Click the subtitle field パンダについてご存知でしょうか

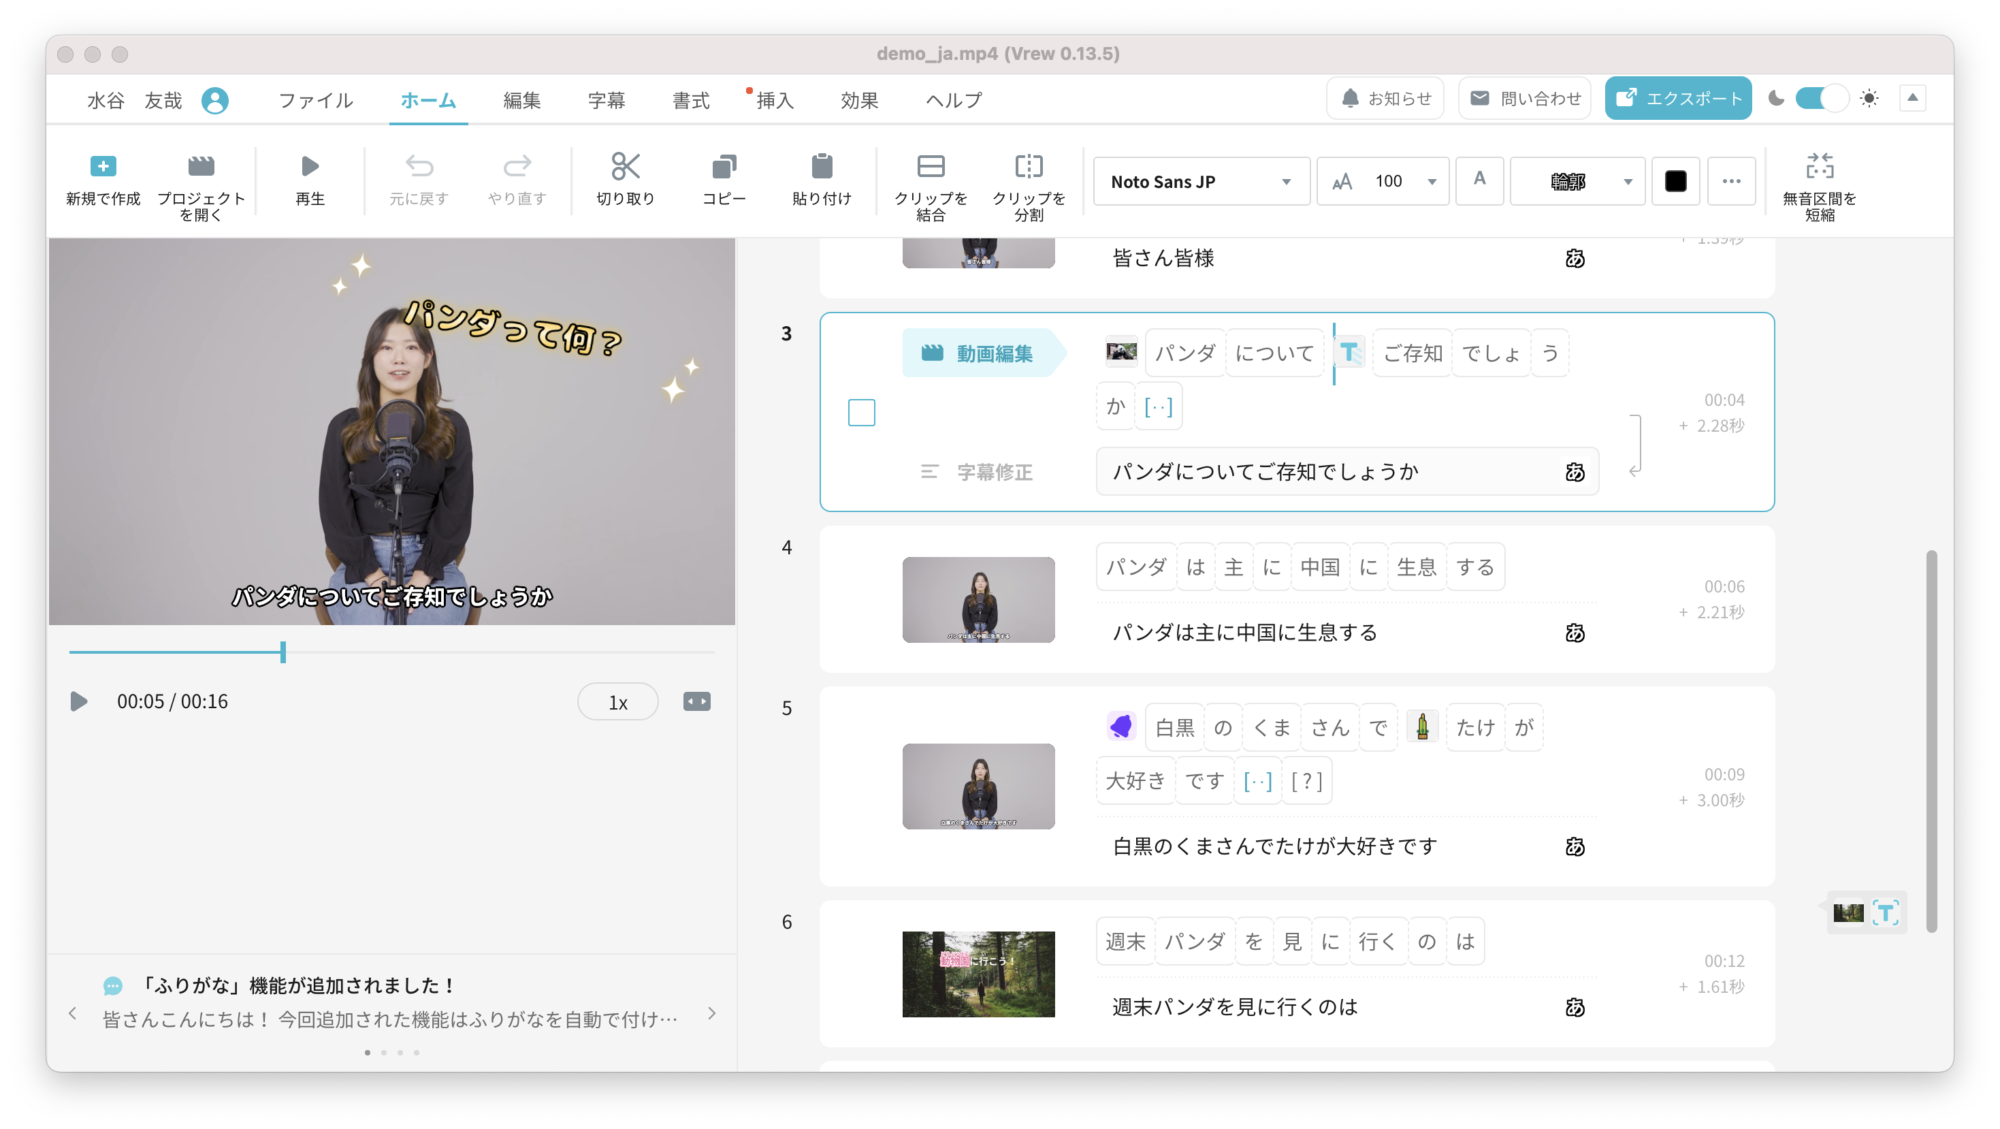click(x=1346, y=472)
